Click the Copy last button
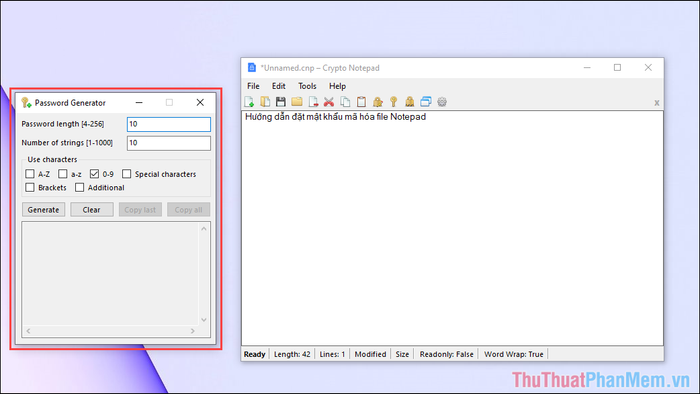 tap(140, 210)
